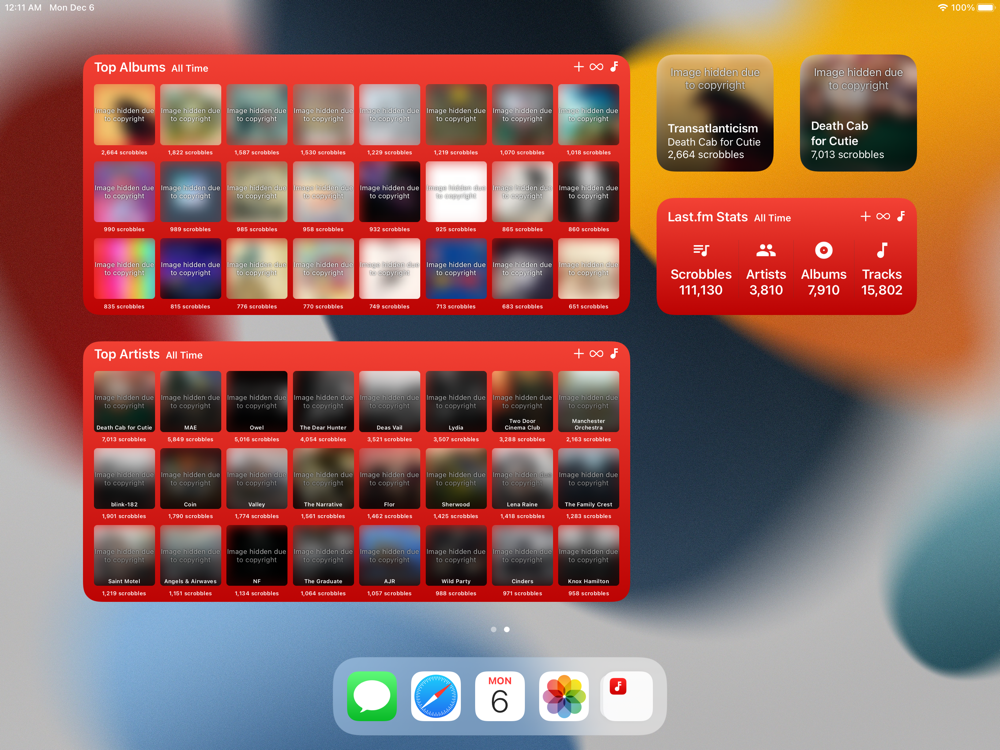Tap the '111,130' scrobbles value

701,290
